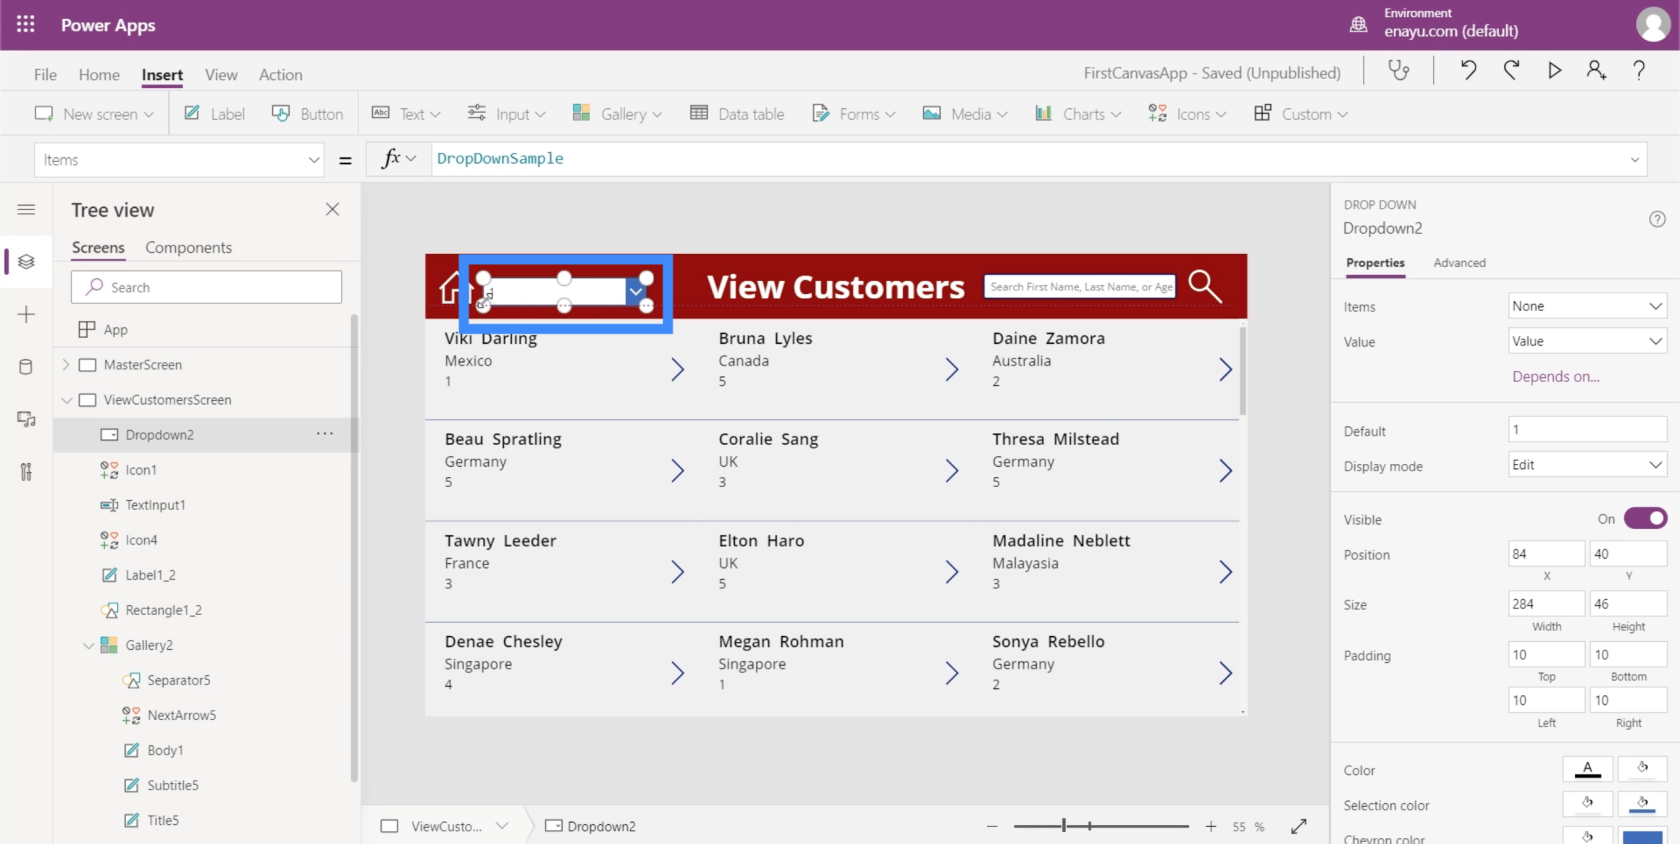Switch to the Advanced properties tab
Viewport: 1680px width, 844px height.
[x=1459, y=262]
